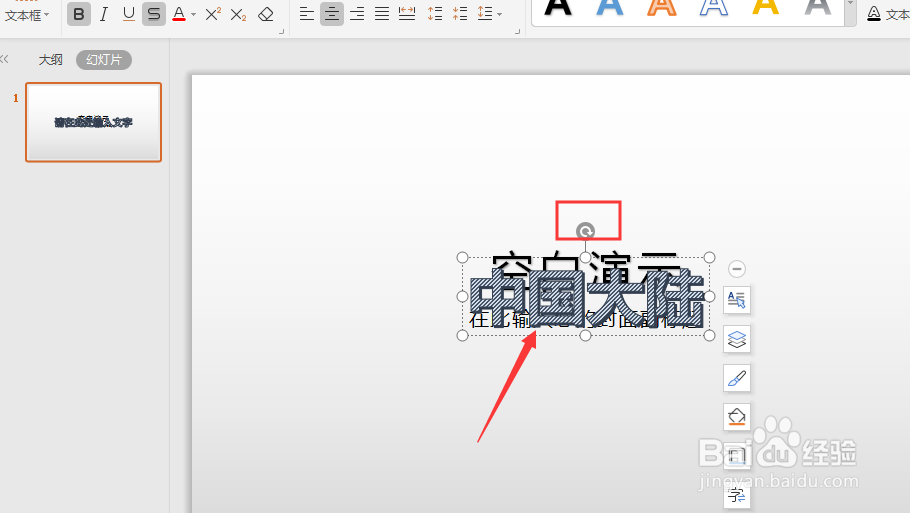
Task: Toggle Strikethrough formatting button
Action: [154, 14]
